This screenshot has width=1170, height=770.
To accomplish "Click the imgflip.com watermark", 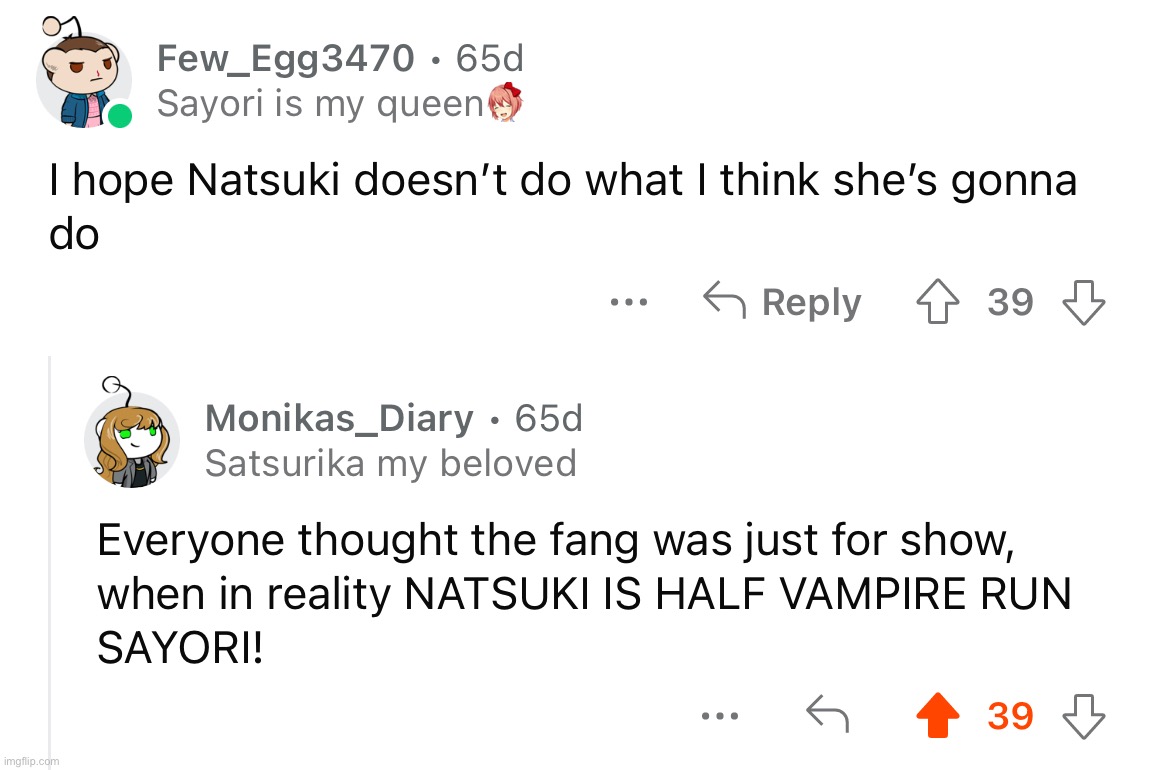I will coord(30,761).
